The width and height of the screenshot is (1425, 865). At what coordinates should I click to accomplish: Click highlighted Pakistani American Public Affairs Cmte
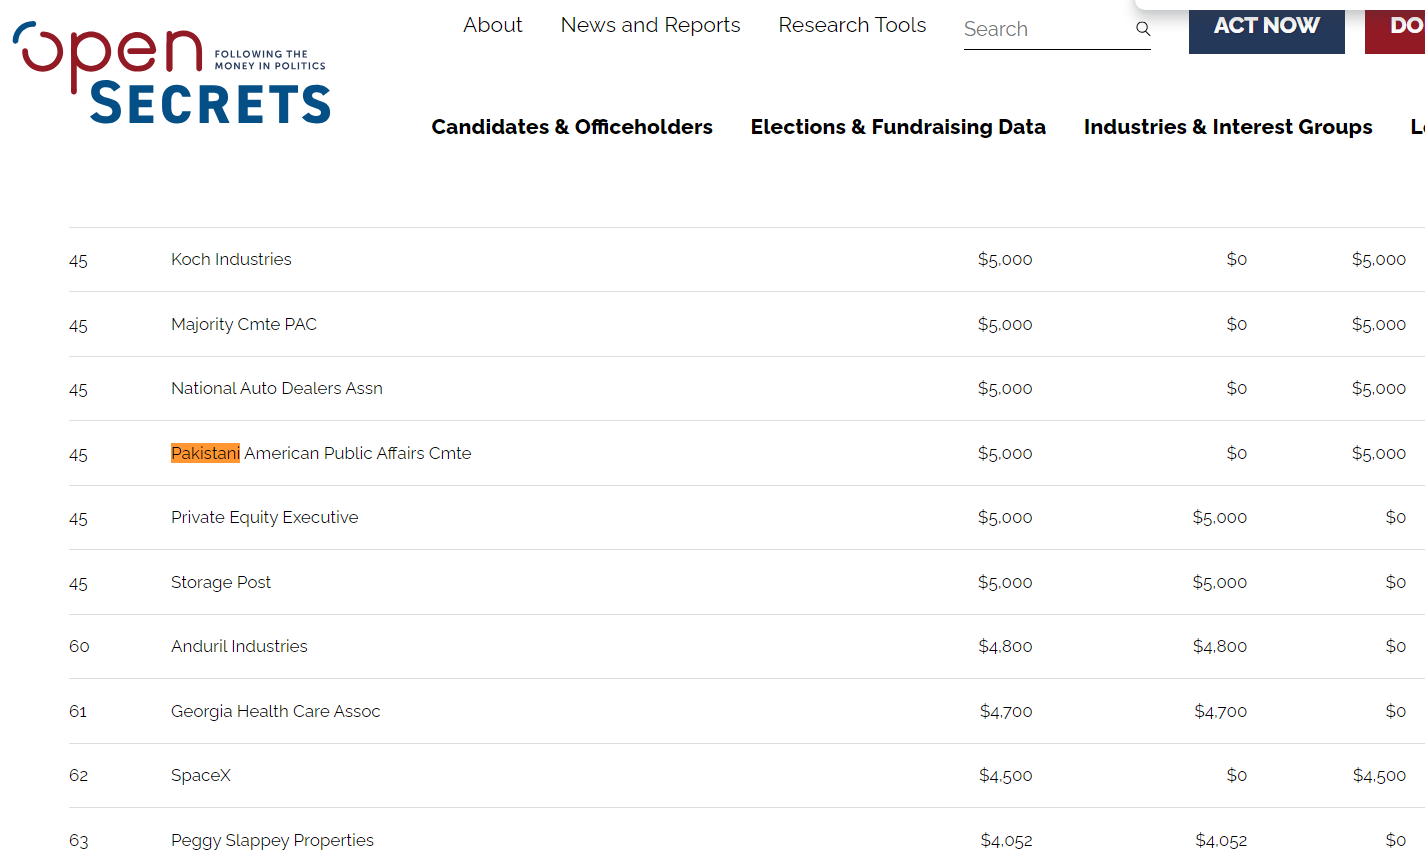(321, 453)
